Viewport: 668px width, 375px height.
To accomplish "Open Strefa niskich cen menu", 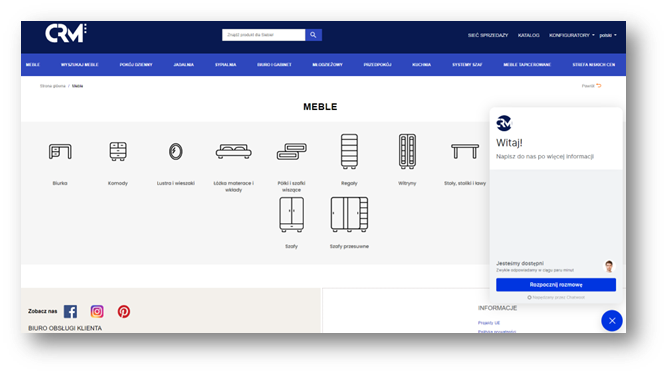I will [593, 65].
